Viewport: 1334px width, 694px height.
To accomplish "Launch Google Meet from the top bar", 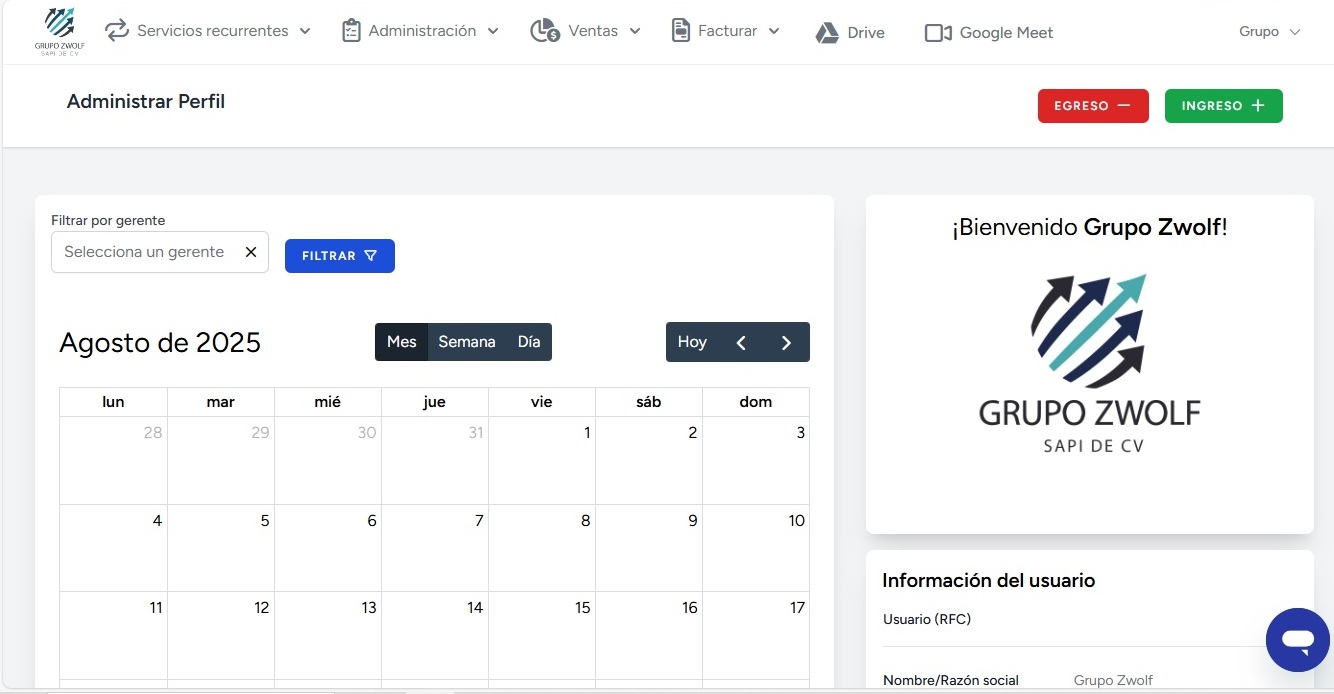I will coord(987,32).
